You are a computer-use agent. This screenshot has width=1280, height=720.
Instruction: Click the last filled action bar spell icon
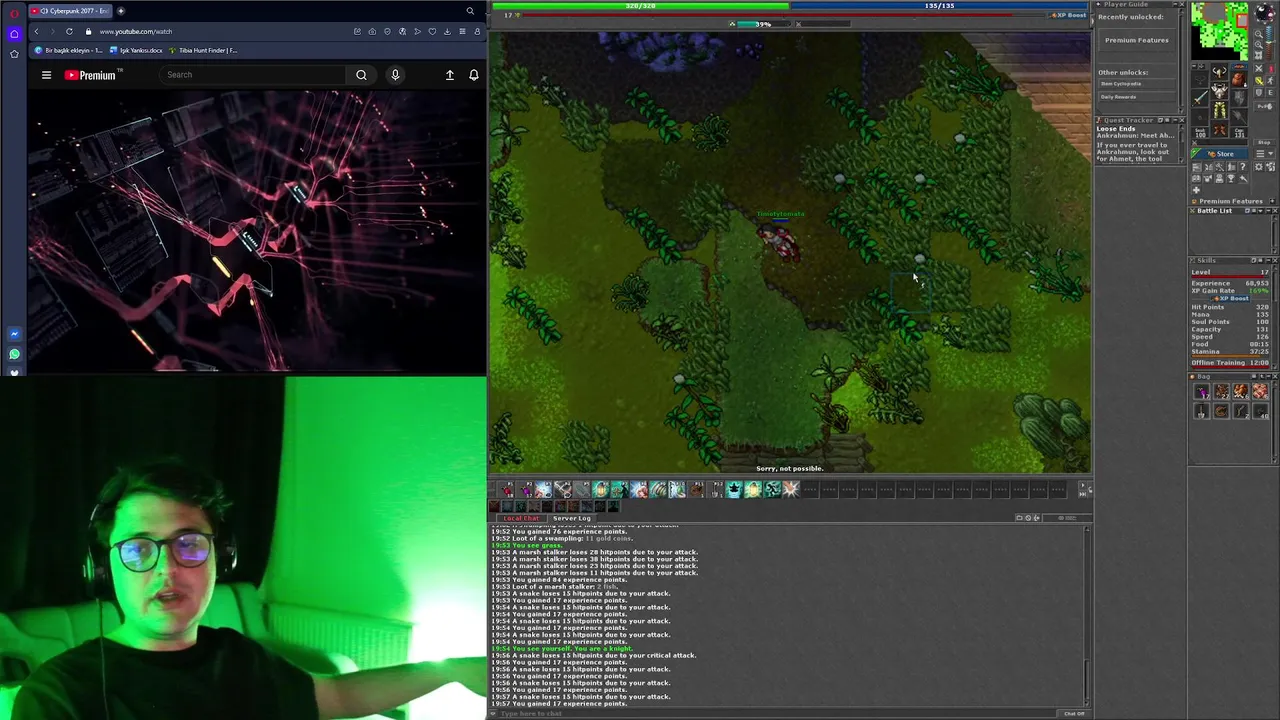pos(791,489)
